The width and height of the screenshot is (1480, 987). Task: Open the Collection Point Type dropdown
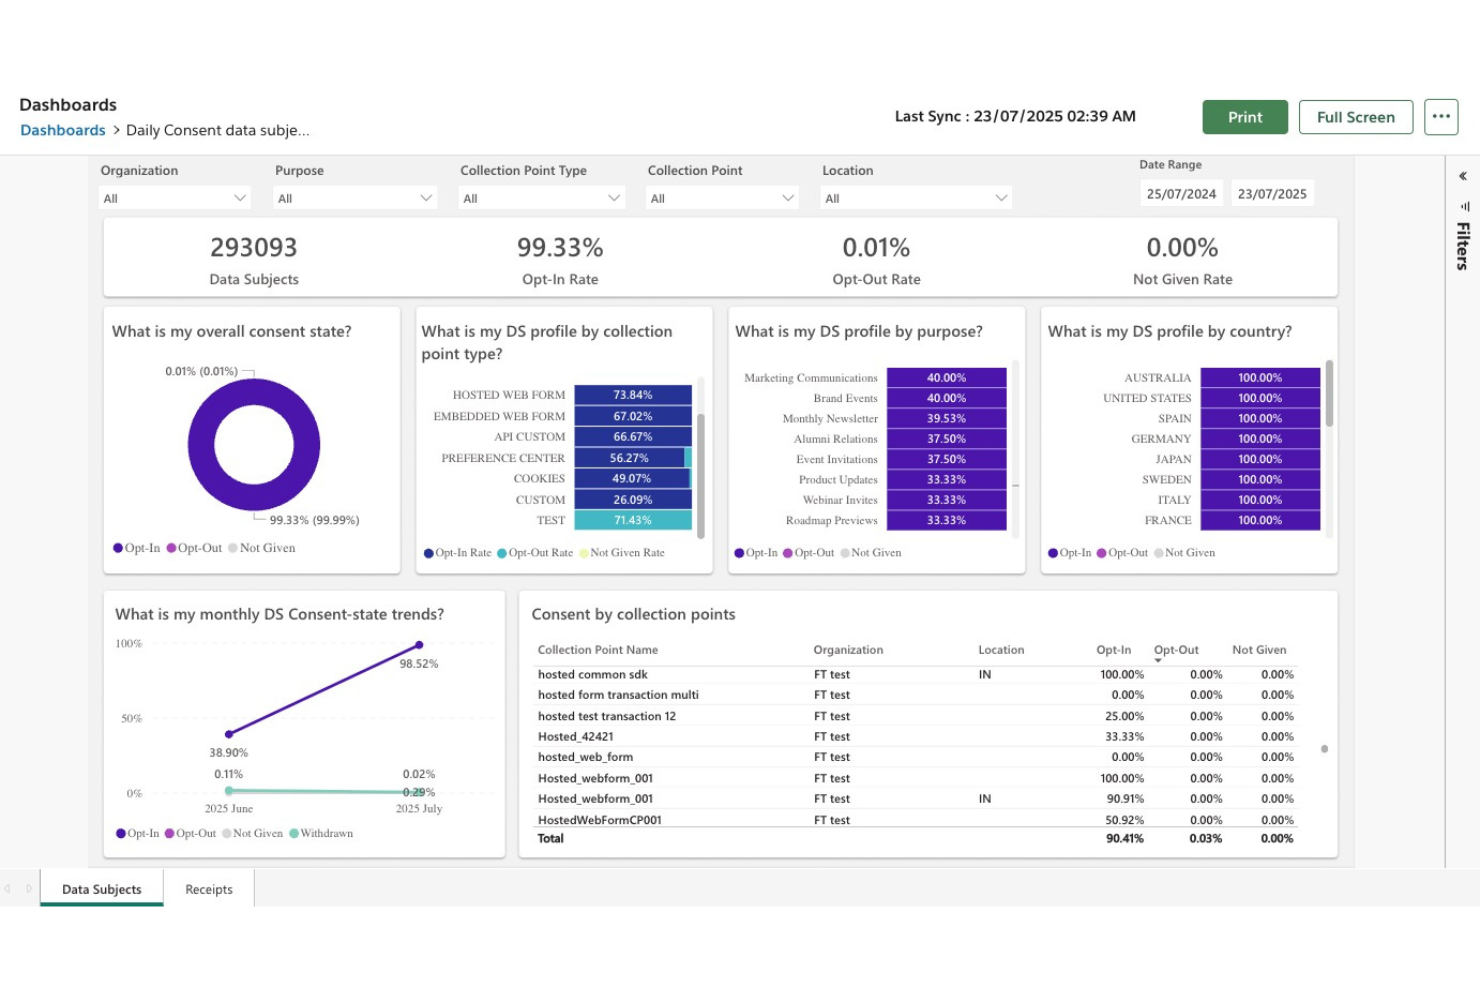pyautogui.click(x=542, y=198)
